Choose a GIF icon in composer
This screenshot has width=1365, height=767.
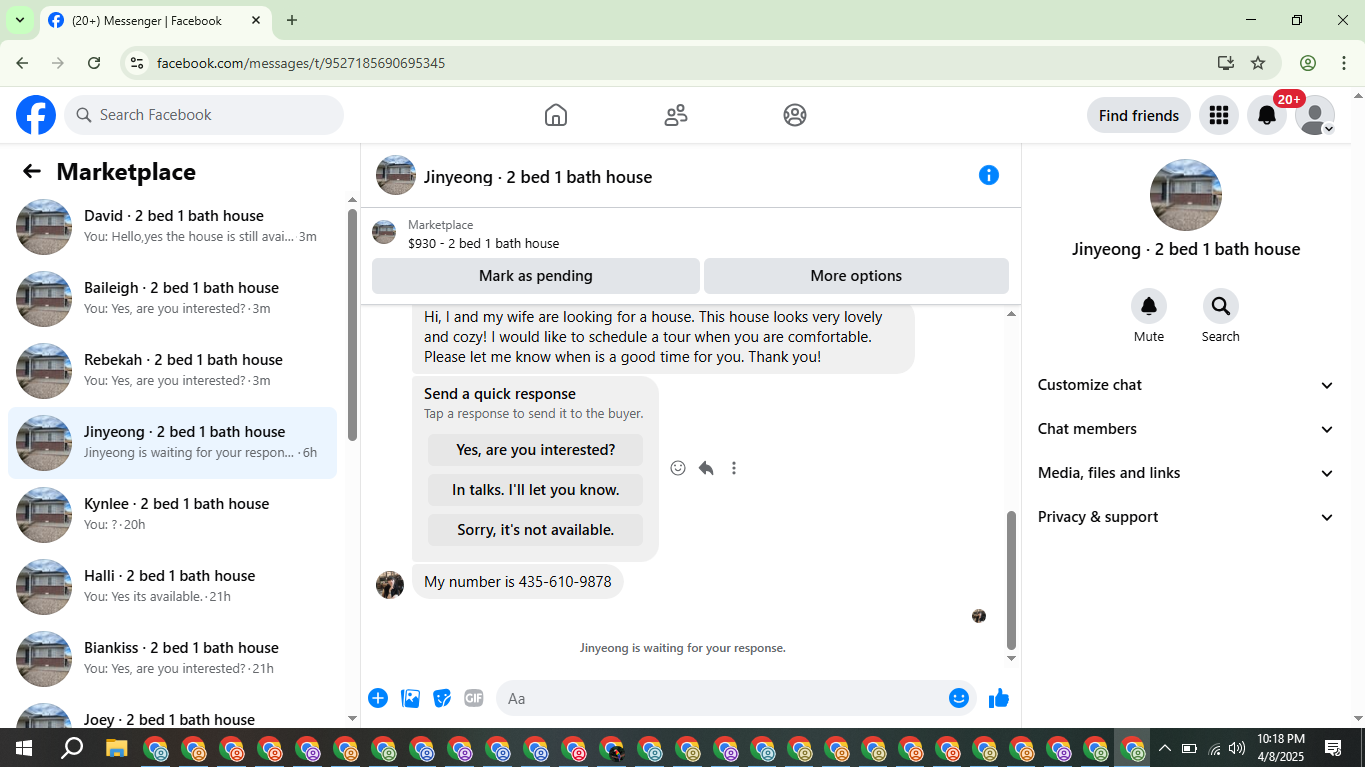click(x=474, y=698)
